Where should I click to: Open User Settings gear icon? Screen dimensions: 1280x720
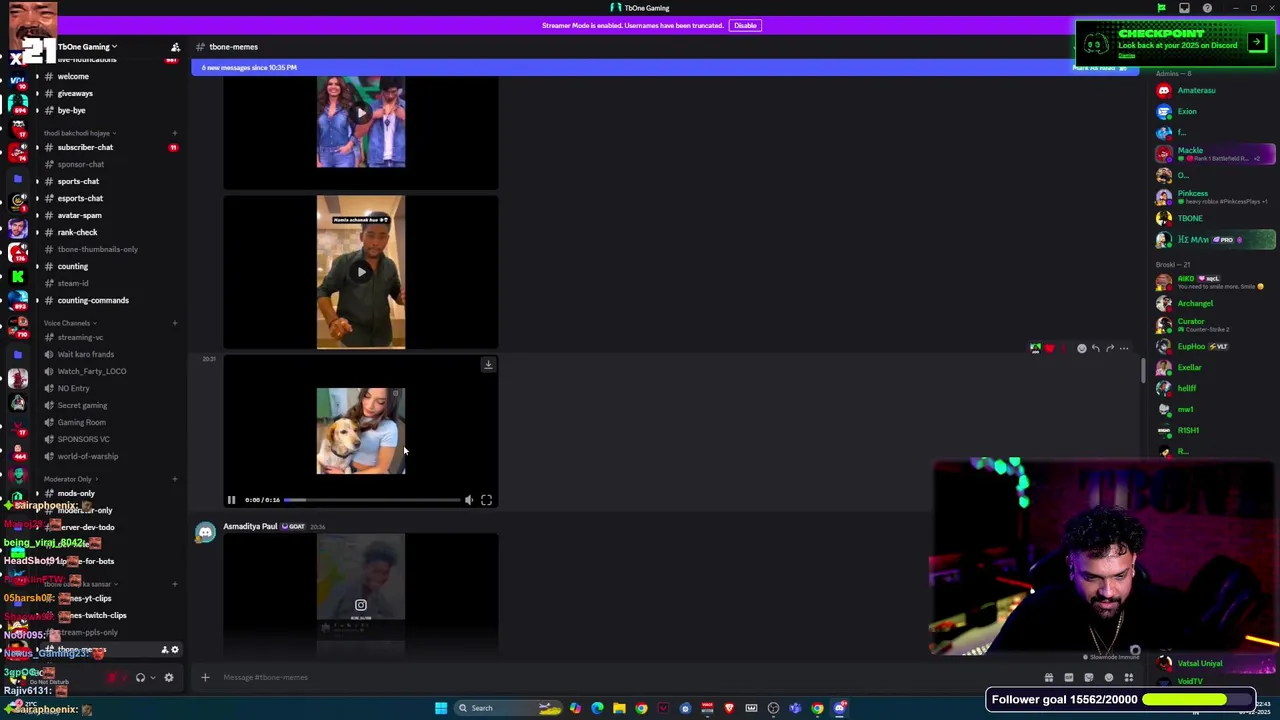pos(169,678)
